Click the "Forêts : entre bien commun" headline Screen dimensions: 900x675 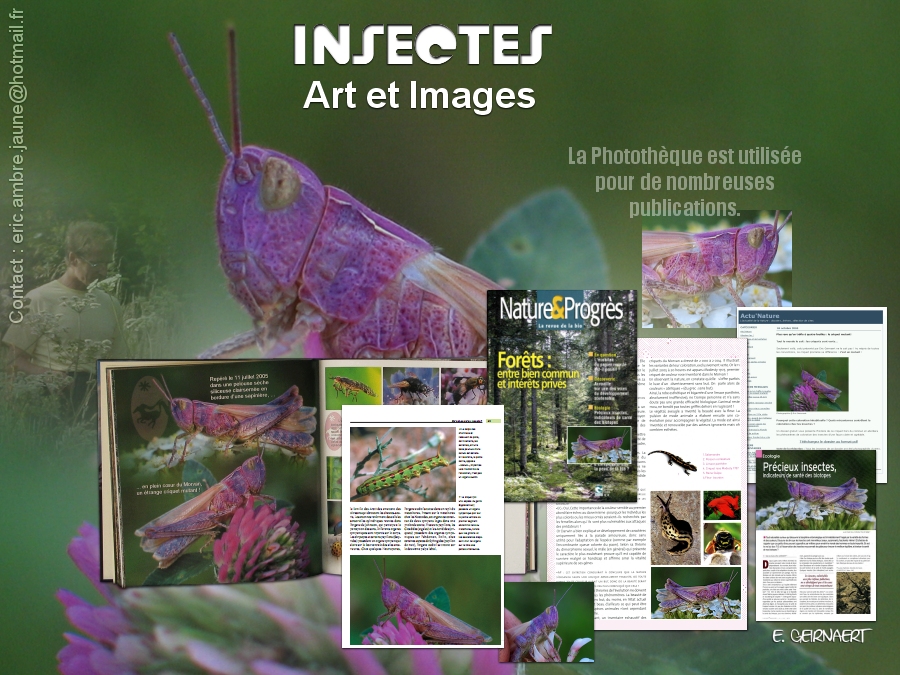tap(538, 370)
